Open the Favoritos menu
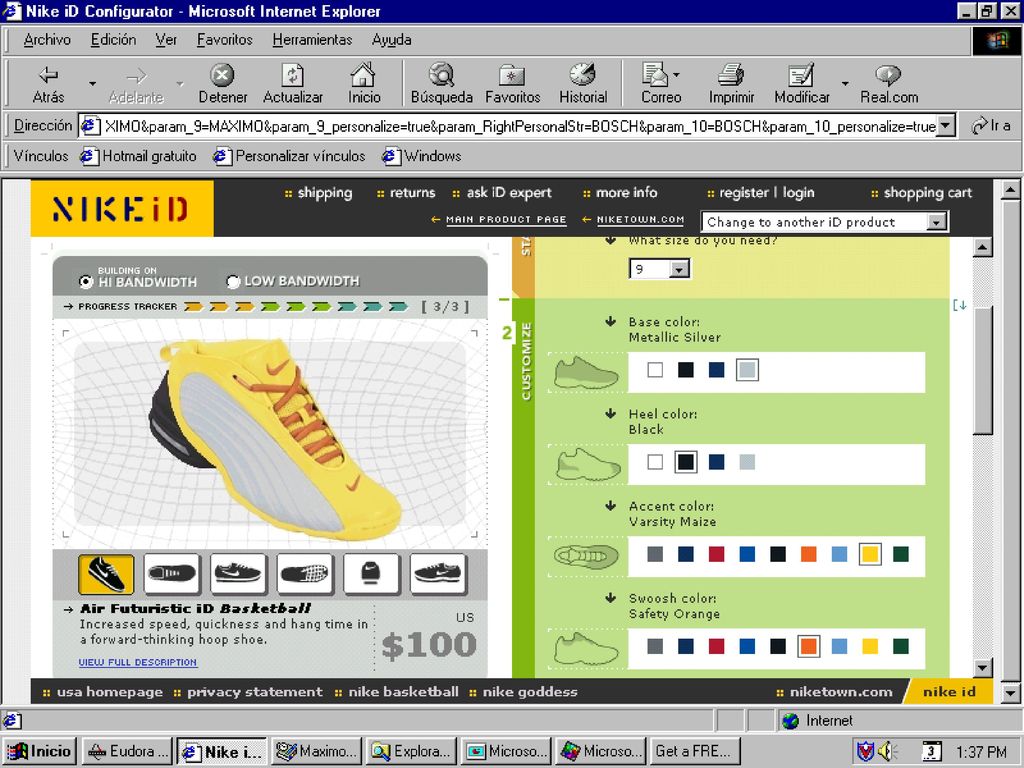1024x768 pixels. [x=225, y=40]
